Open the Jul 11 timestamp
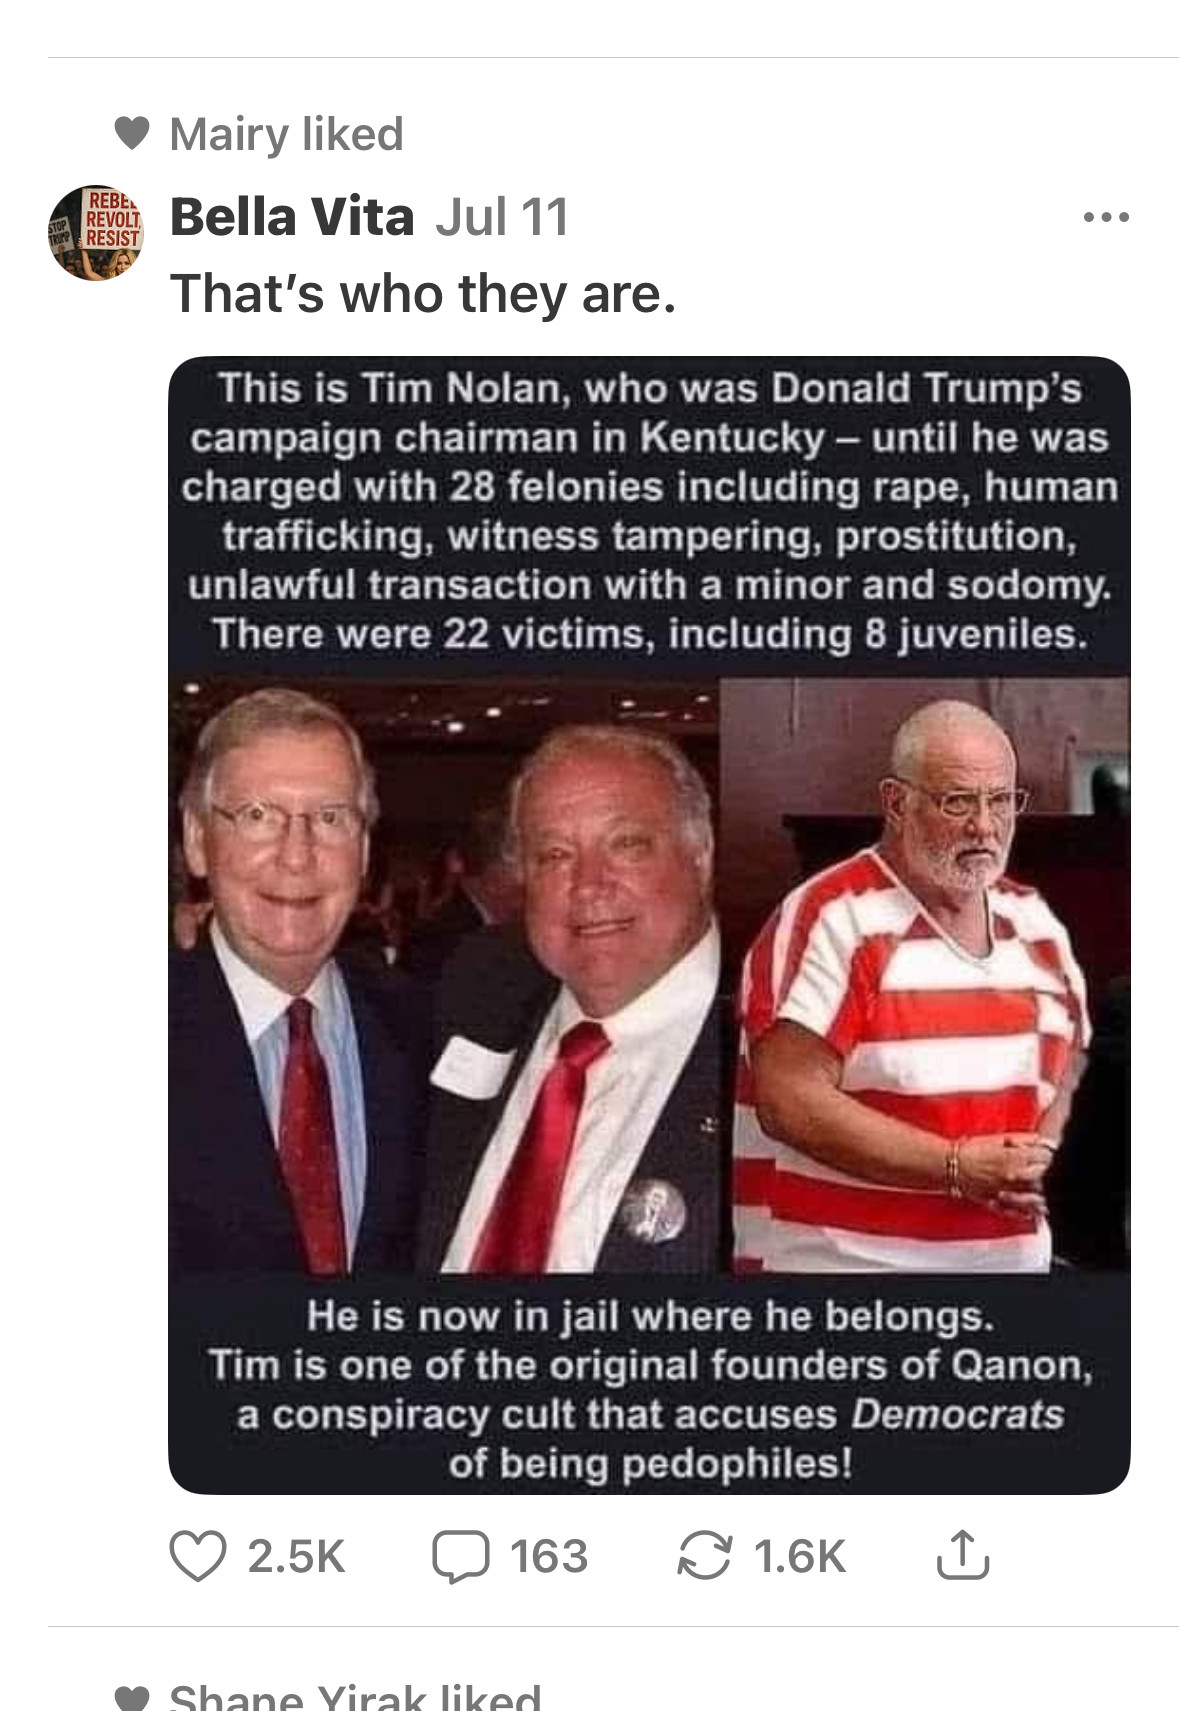The image size is (1179, 1711). pyautogui.click(x=502, y=217)
